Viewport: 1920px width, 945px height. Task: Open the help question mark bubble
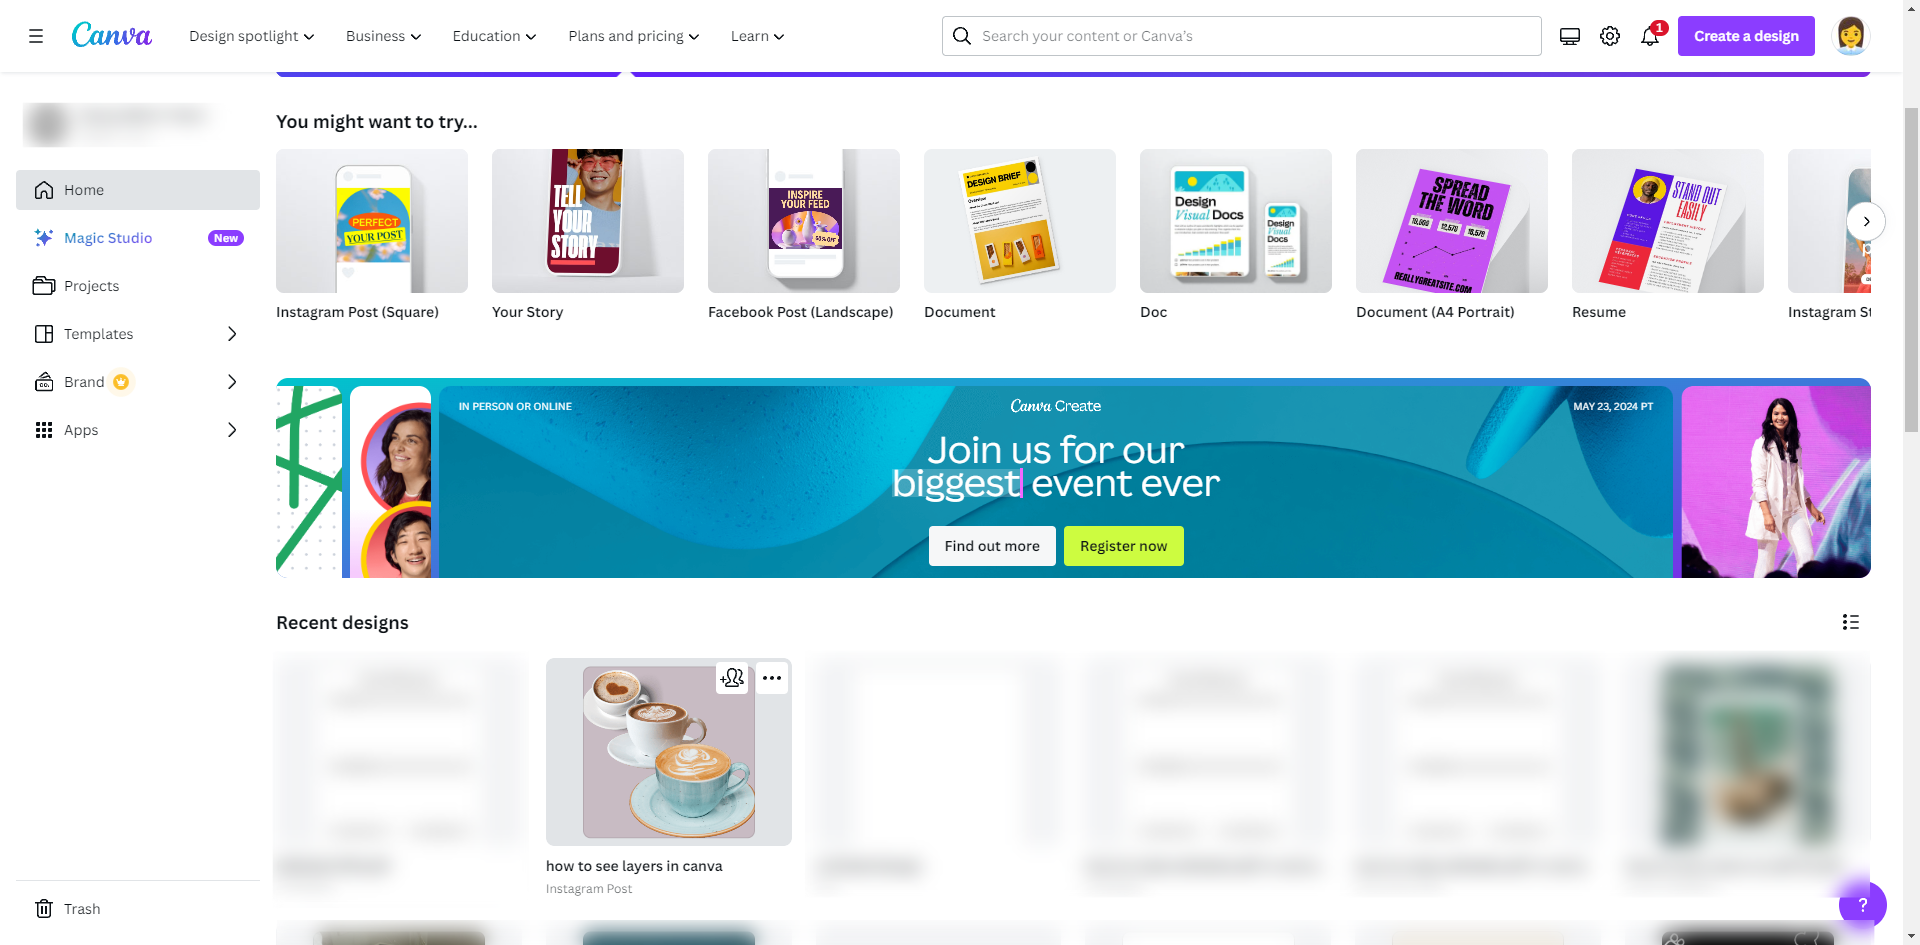(x=1862, y=905)
